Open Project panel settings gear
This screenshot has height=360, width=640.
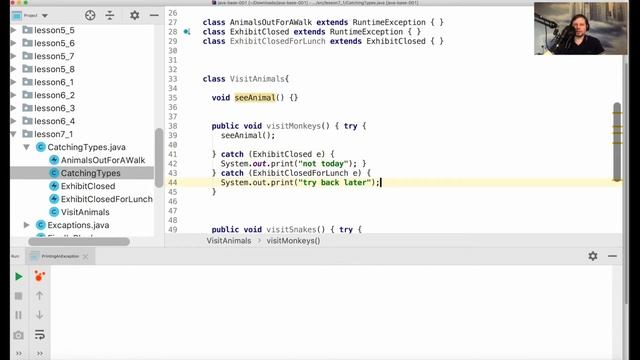tap(135, 16)
